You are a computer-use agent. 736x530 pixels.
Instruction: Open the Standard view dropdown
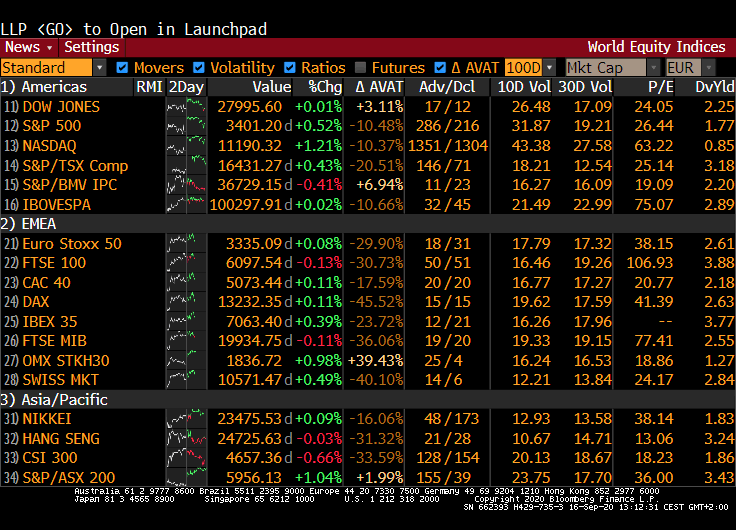pos(53,68)
